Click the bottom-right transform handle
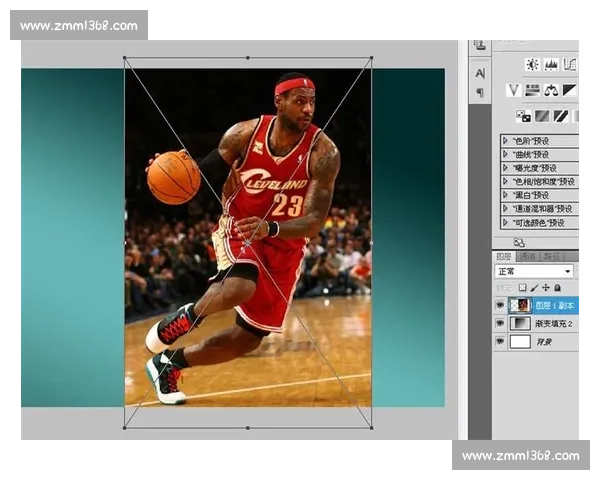Viewport: 600px width, 480px height. [372, 428]
